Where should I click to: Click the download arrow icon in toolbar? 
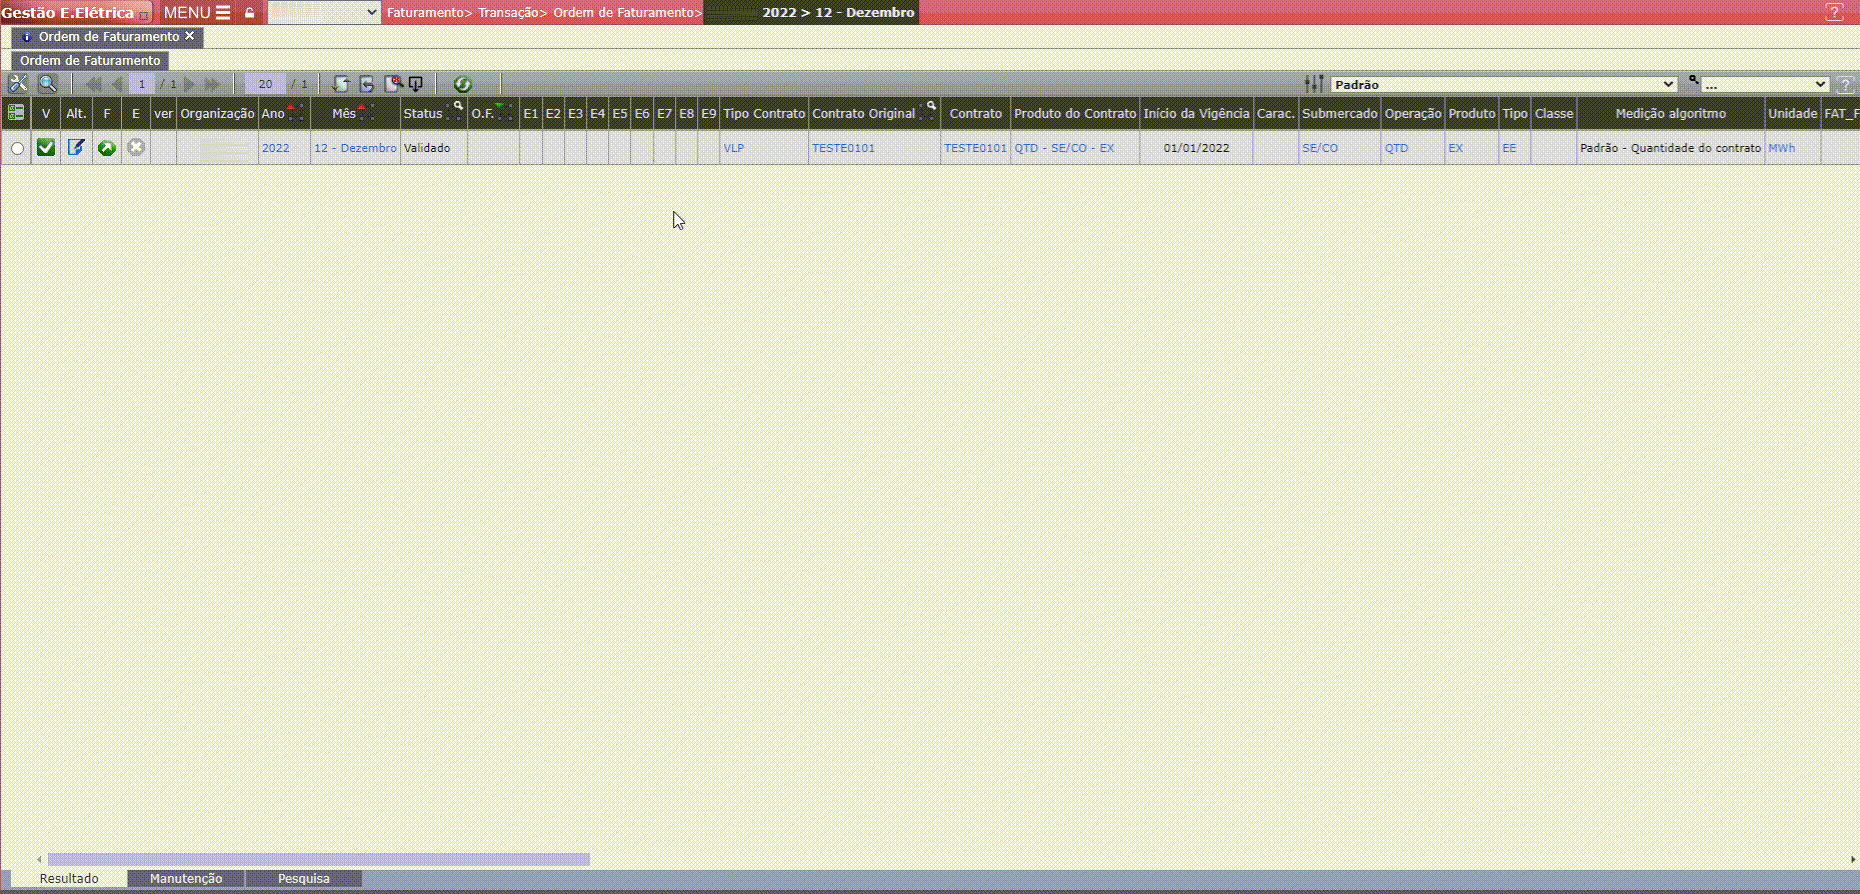coord(416,84)
